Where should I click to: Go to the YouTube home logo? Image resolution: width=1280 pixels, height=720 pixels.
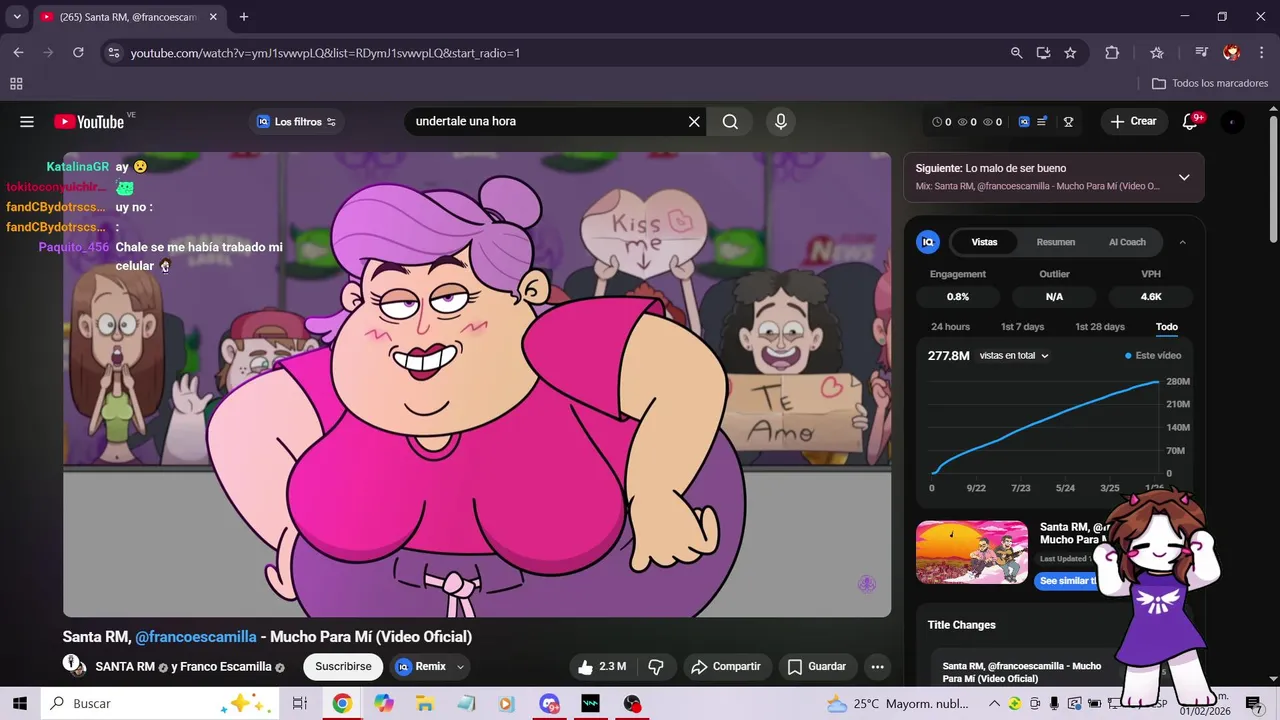[90, 122]
